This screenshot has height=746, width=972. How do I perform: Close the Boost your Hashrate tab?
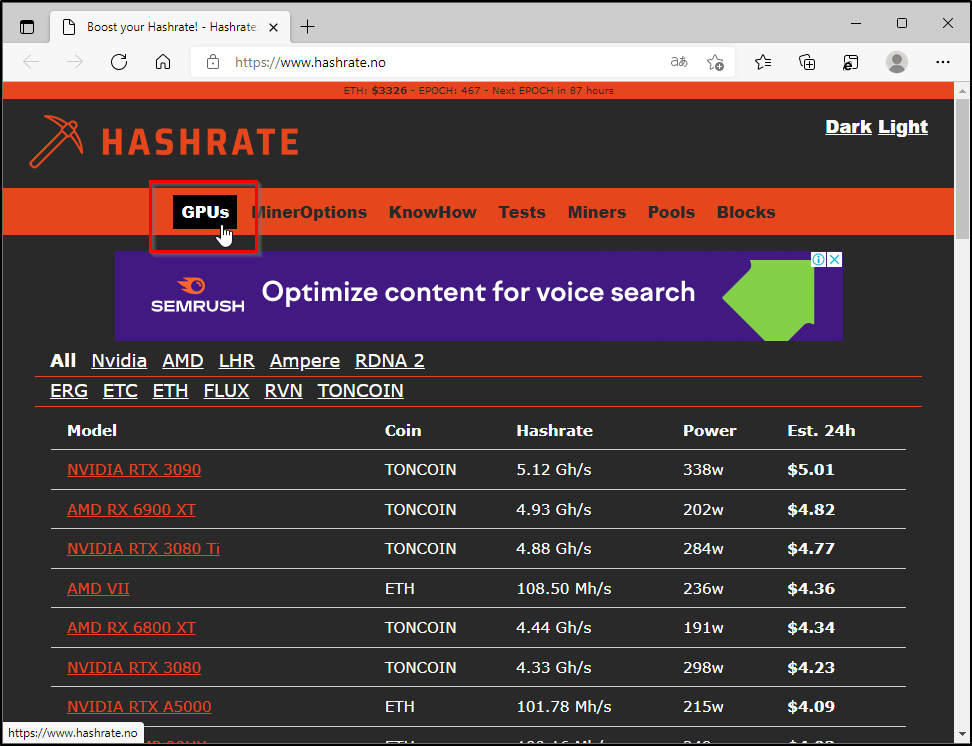click(273, 27)
